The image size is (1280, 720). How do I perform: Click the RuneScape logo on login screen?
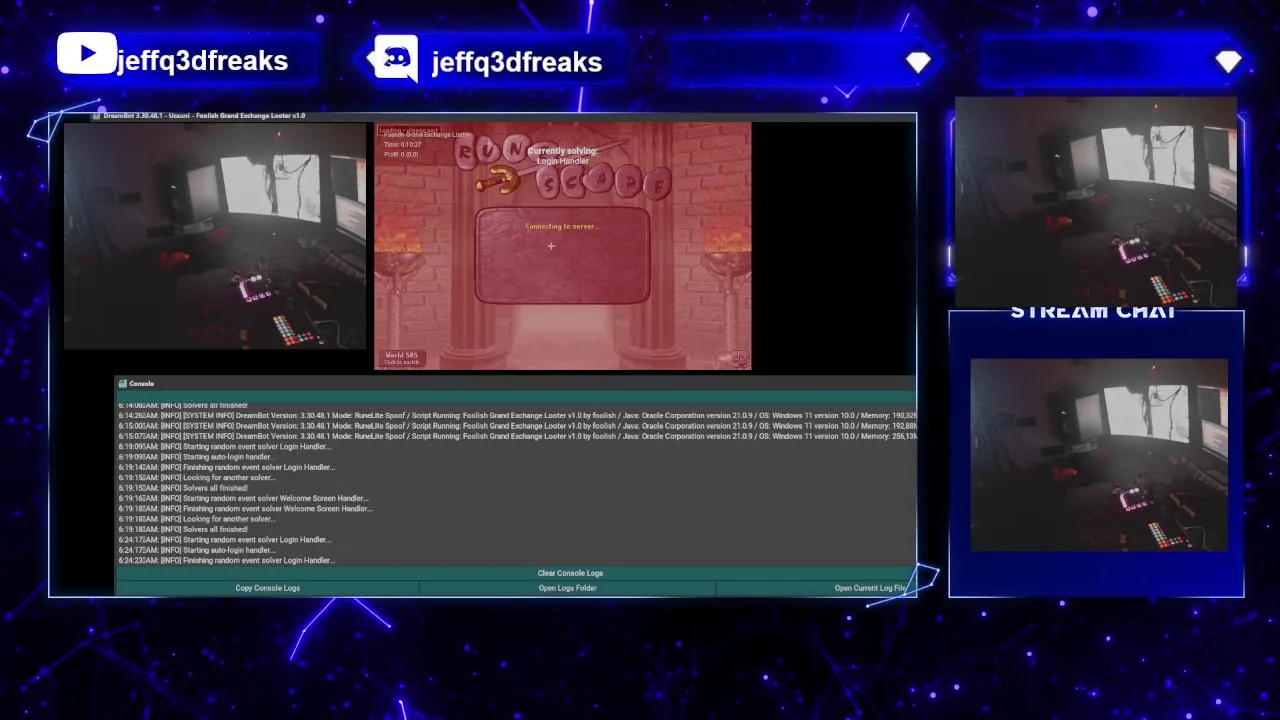click(x=562, y=165)
